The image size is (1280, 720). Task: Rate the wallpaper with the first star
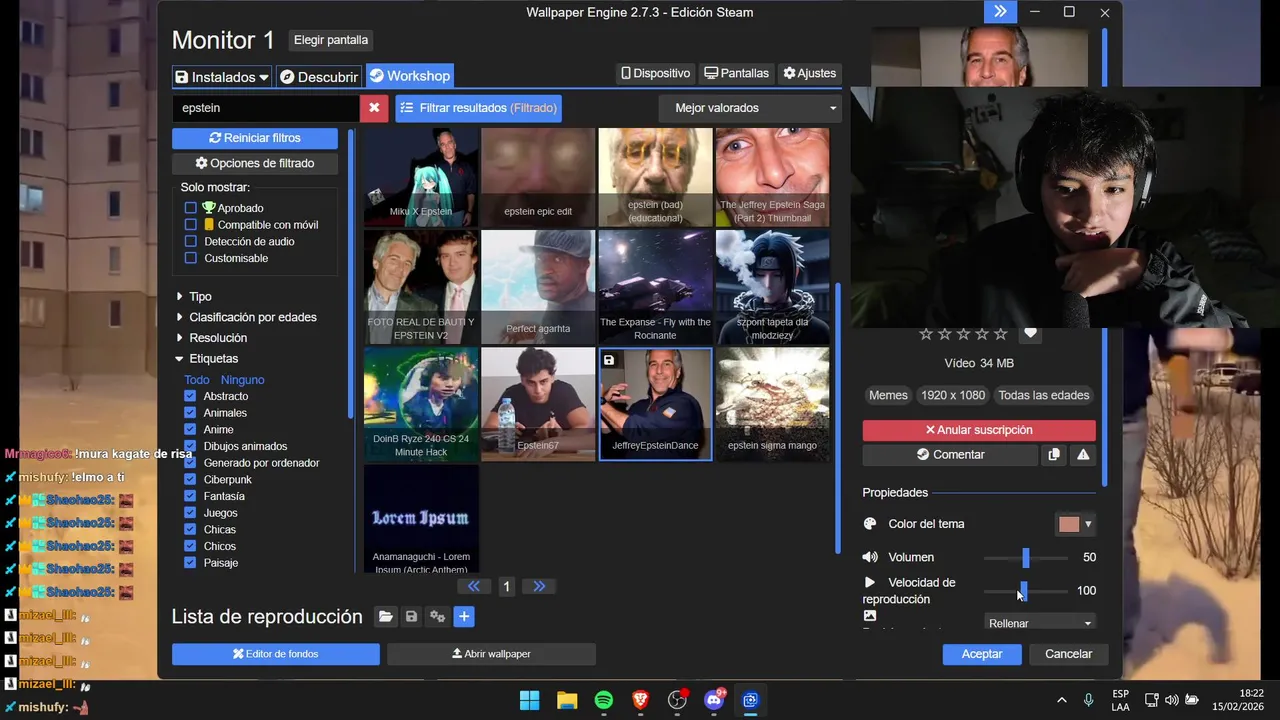926,334
